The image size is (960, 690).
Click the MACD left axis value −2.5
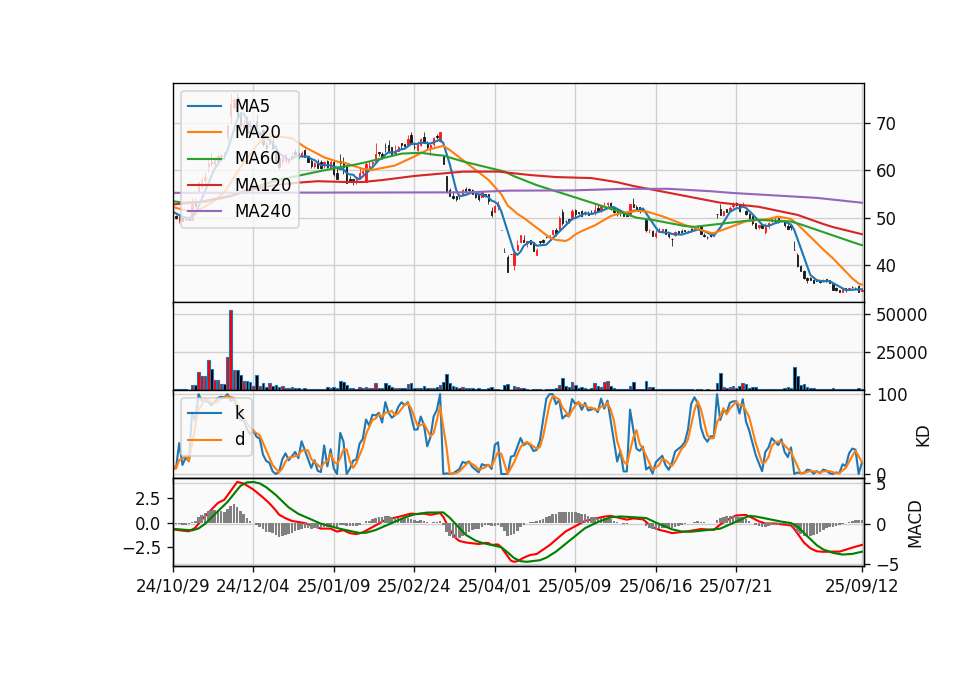click(141, 548)
